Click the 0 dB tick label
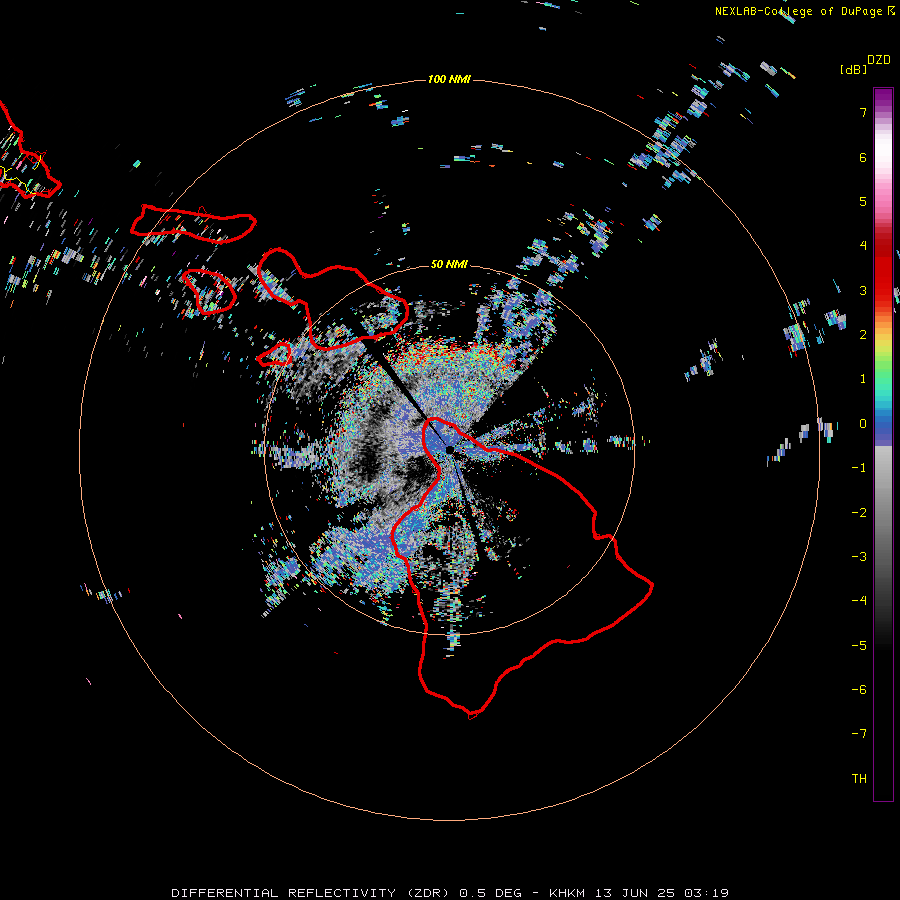 pos(863,424)
